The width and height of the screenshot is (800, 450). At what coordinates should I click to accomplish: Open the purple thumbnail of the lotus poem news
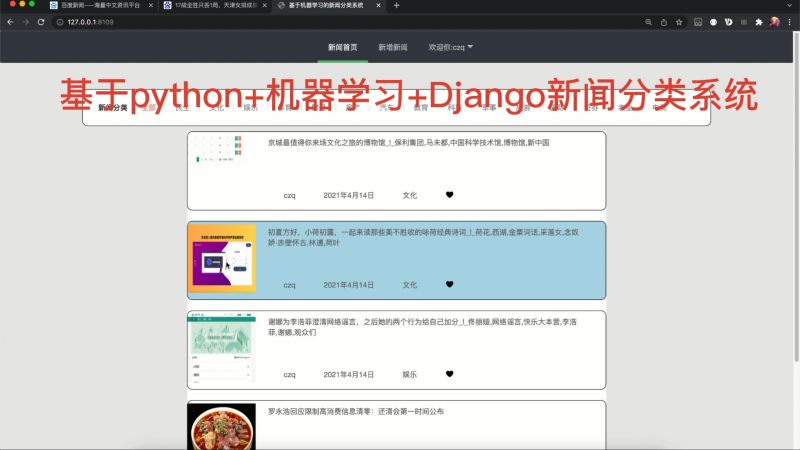click(x=221, y=258)
